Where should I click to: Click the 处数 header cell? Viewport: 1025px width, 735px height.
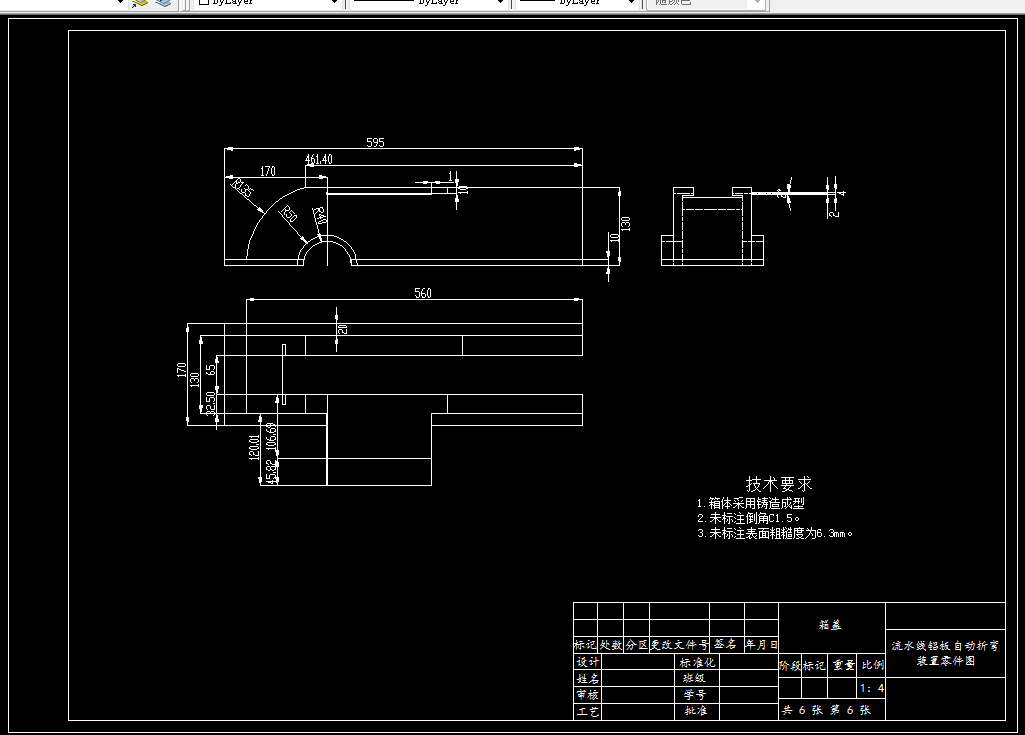pos(611,645)
